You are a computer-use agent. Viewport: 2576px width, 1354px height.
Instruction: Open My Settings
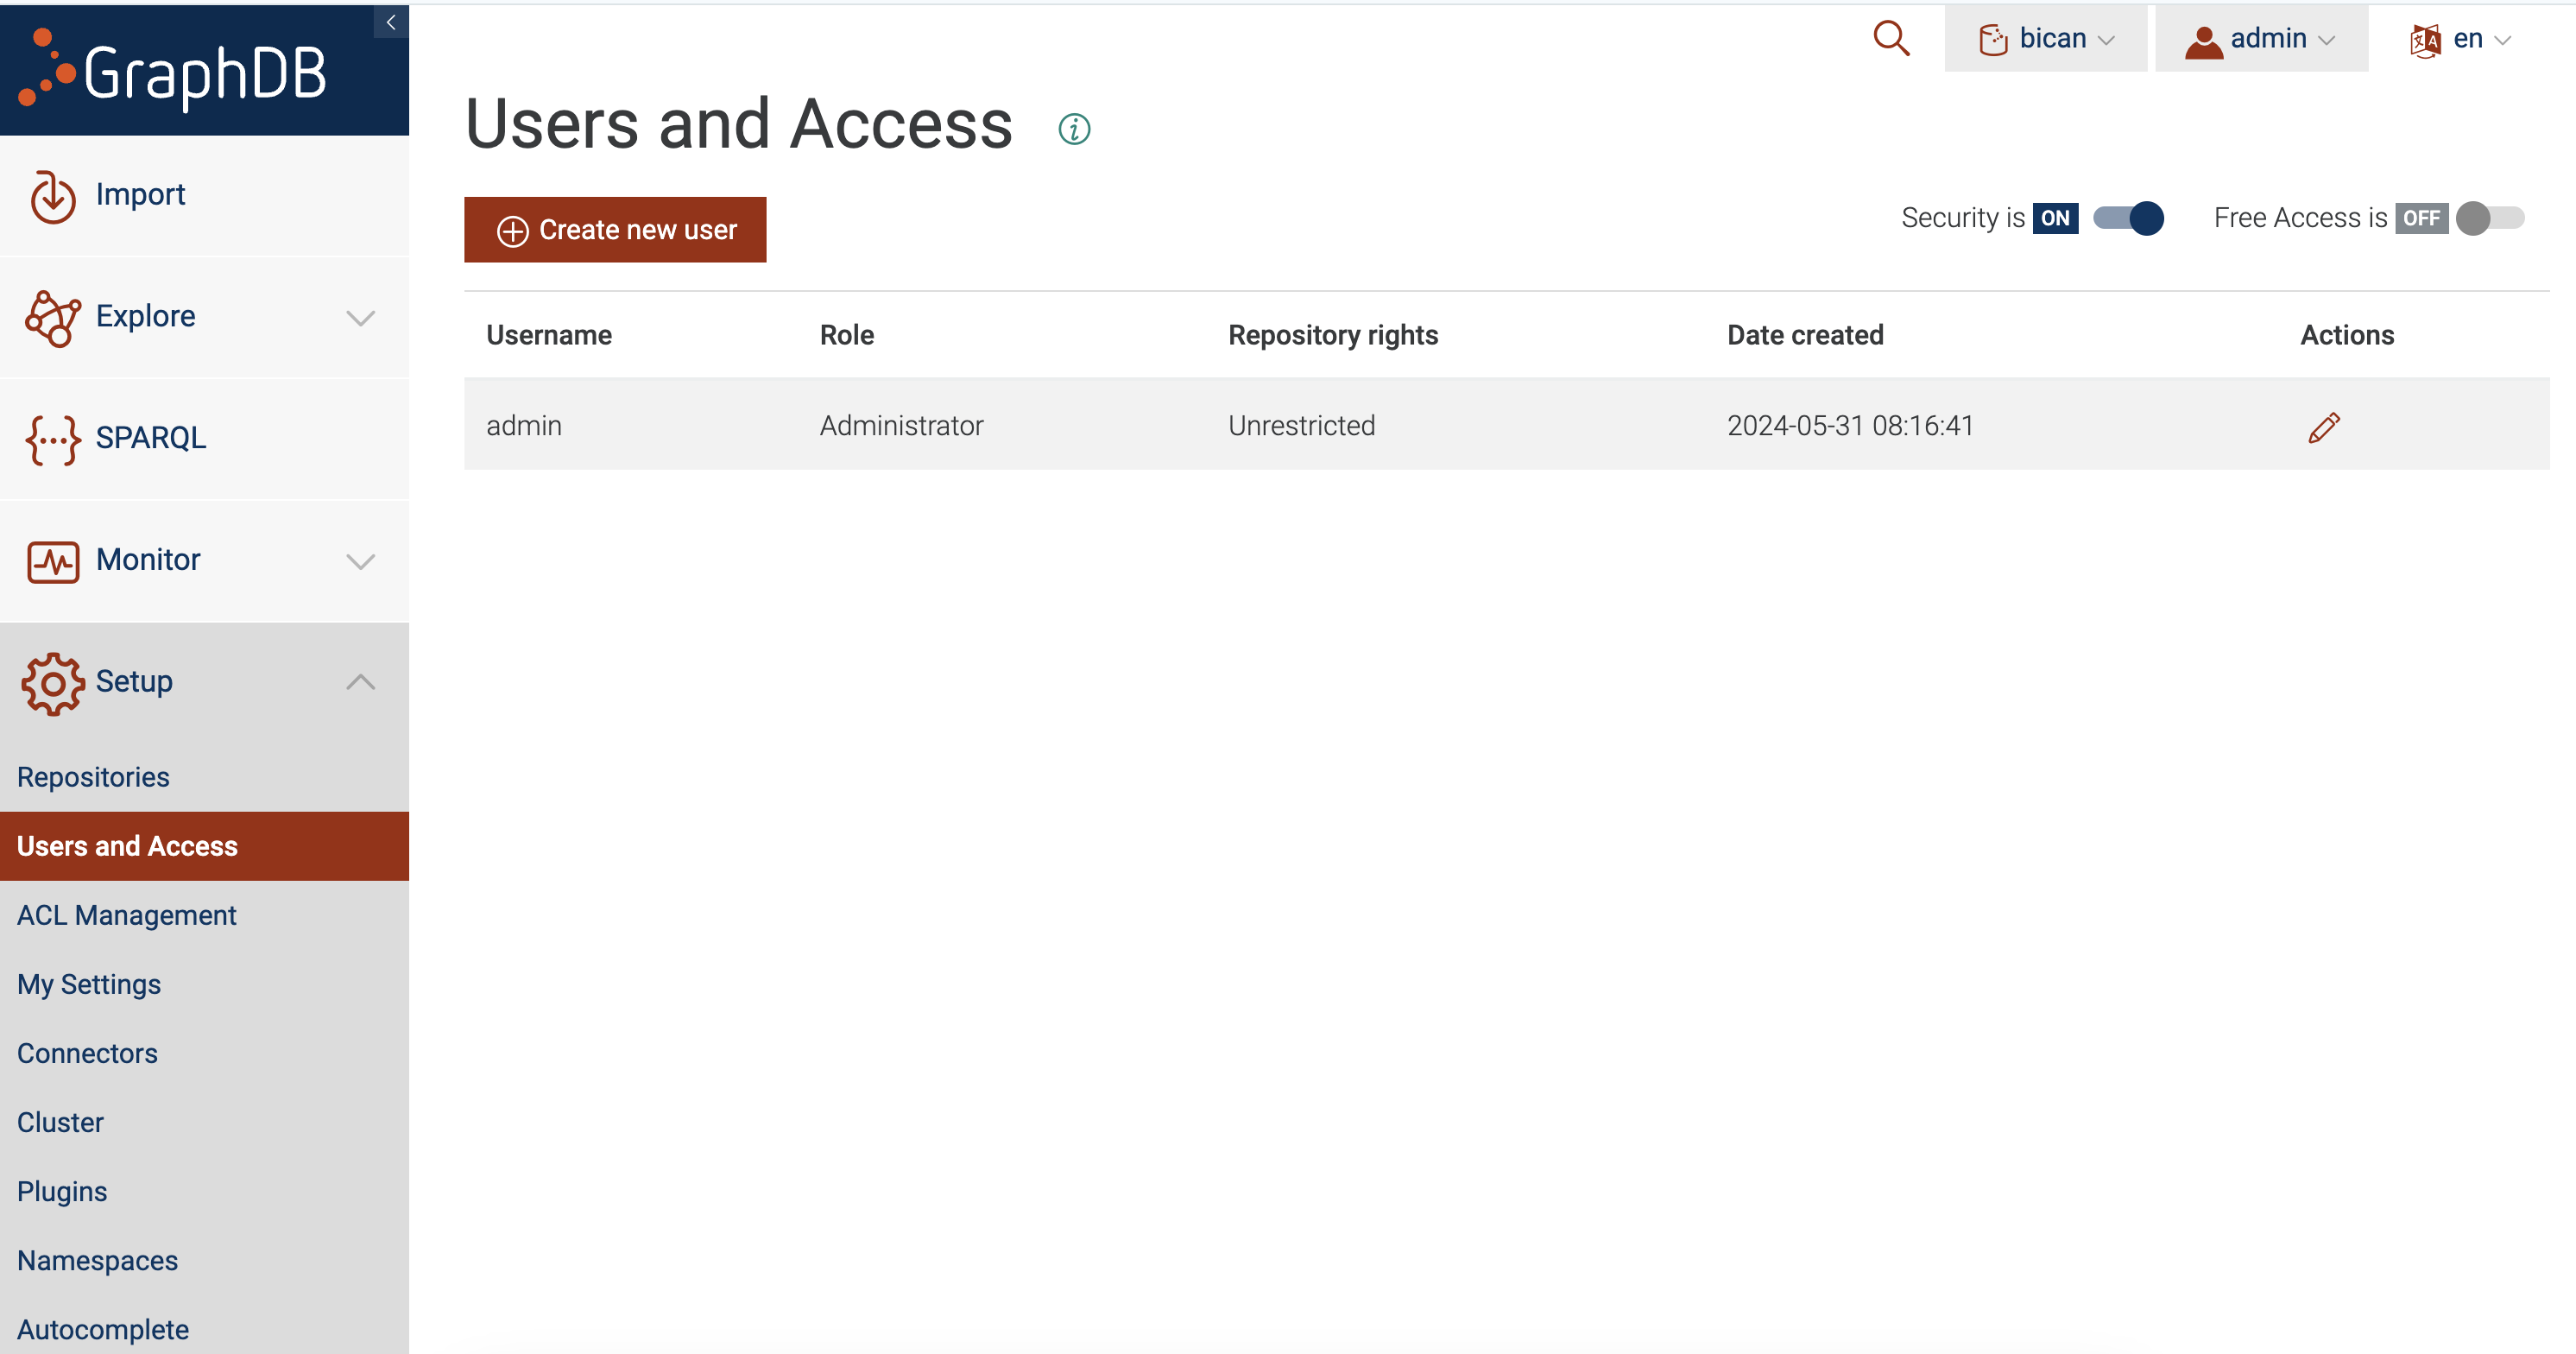point(204,984)
